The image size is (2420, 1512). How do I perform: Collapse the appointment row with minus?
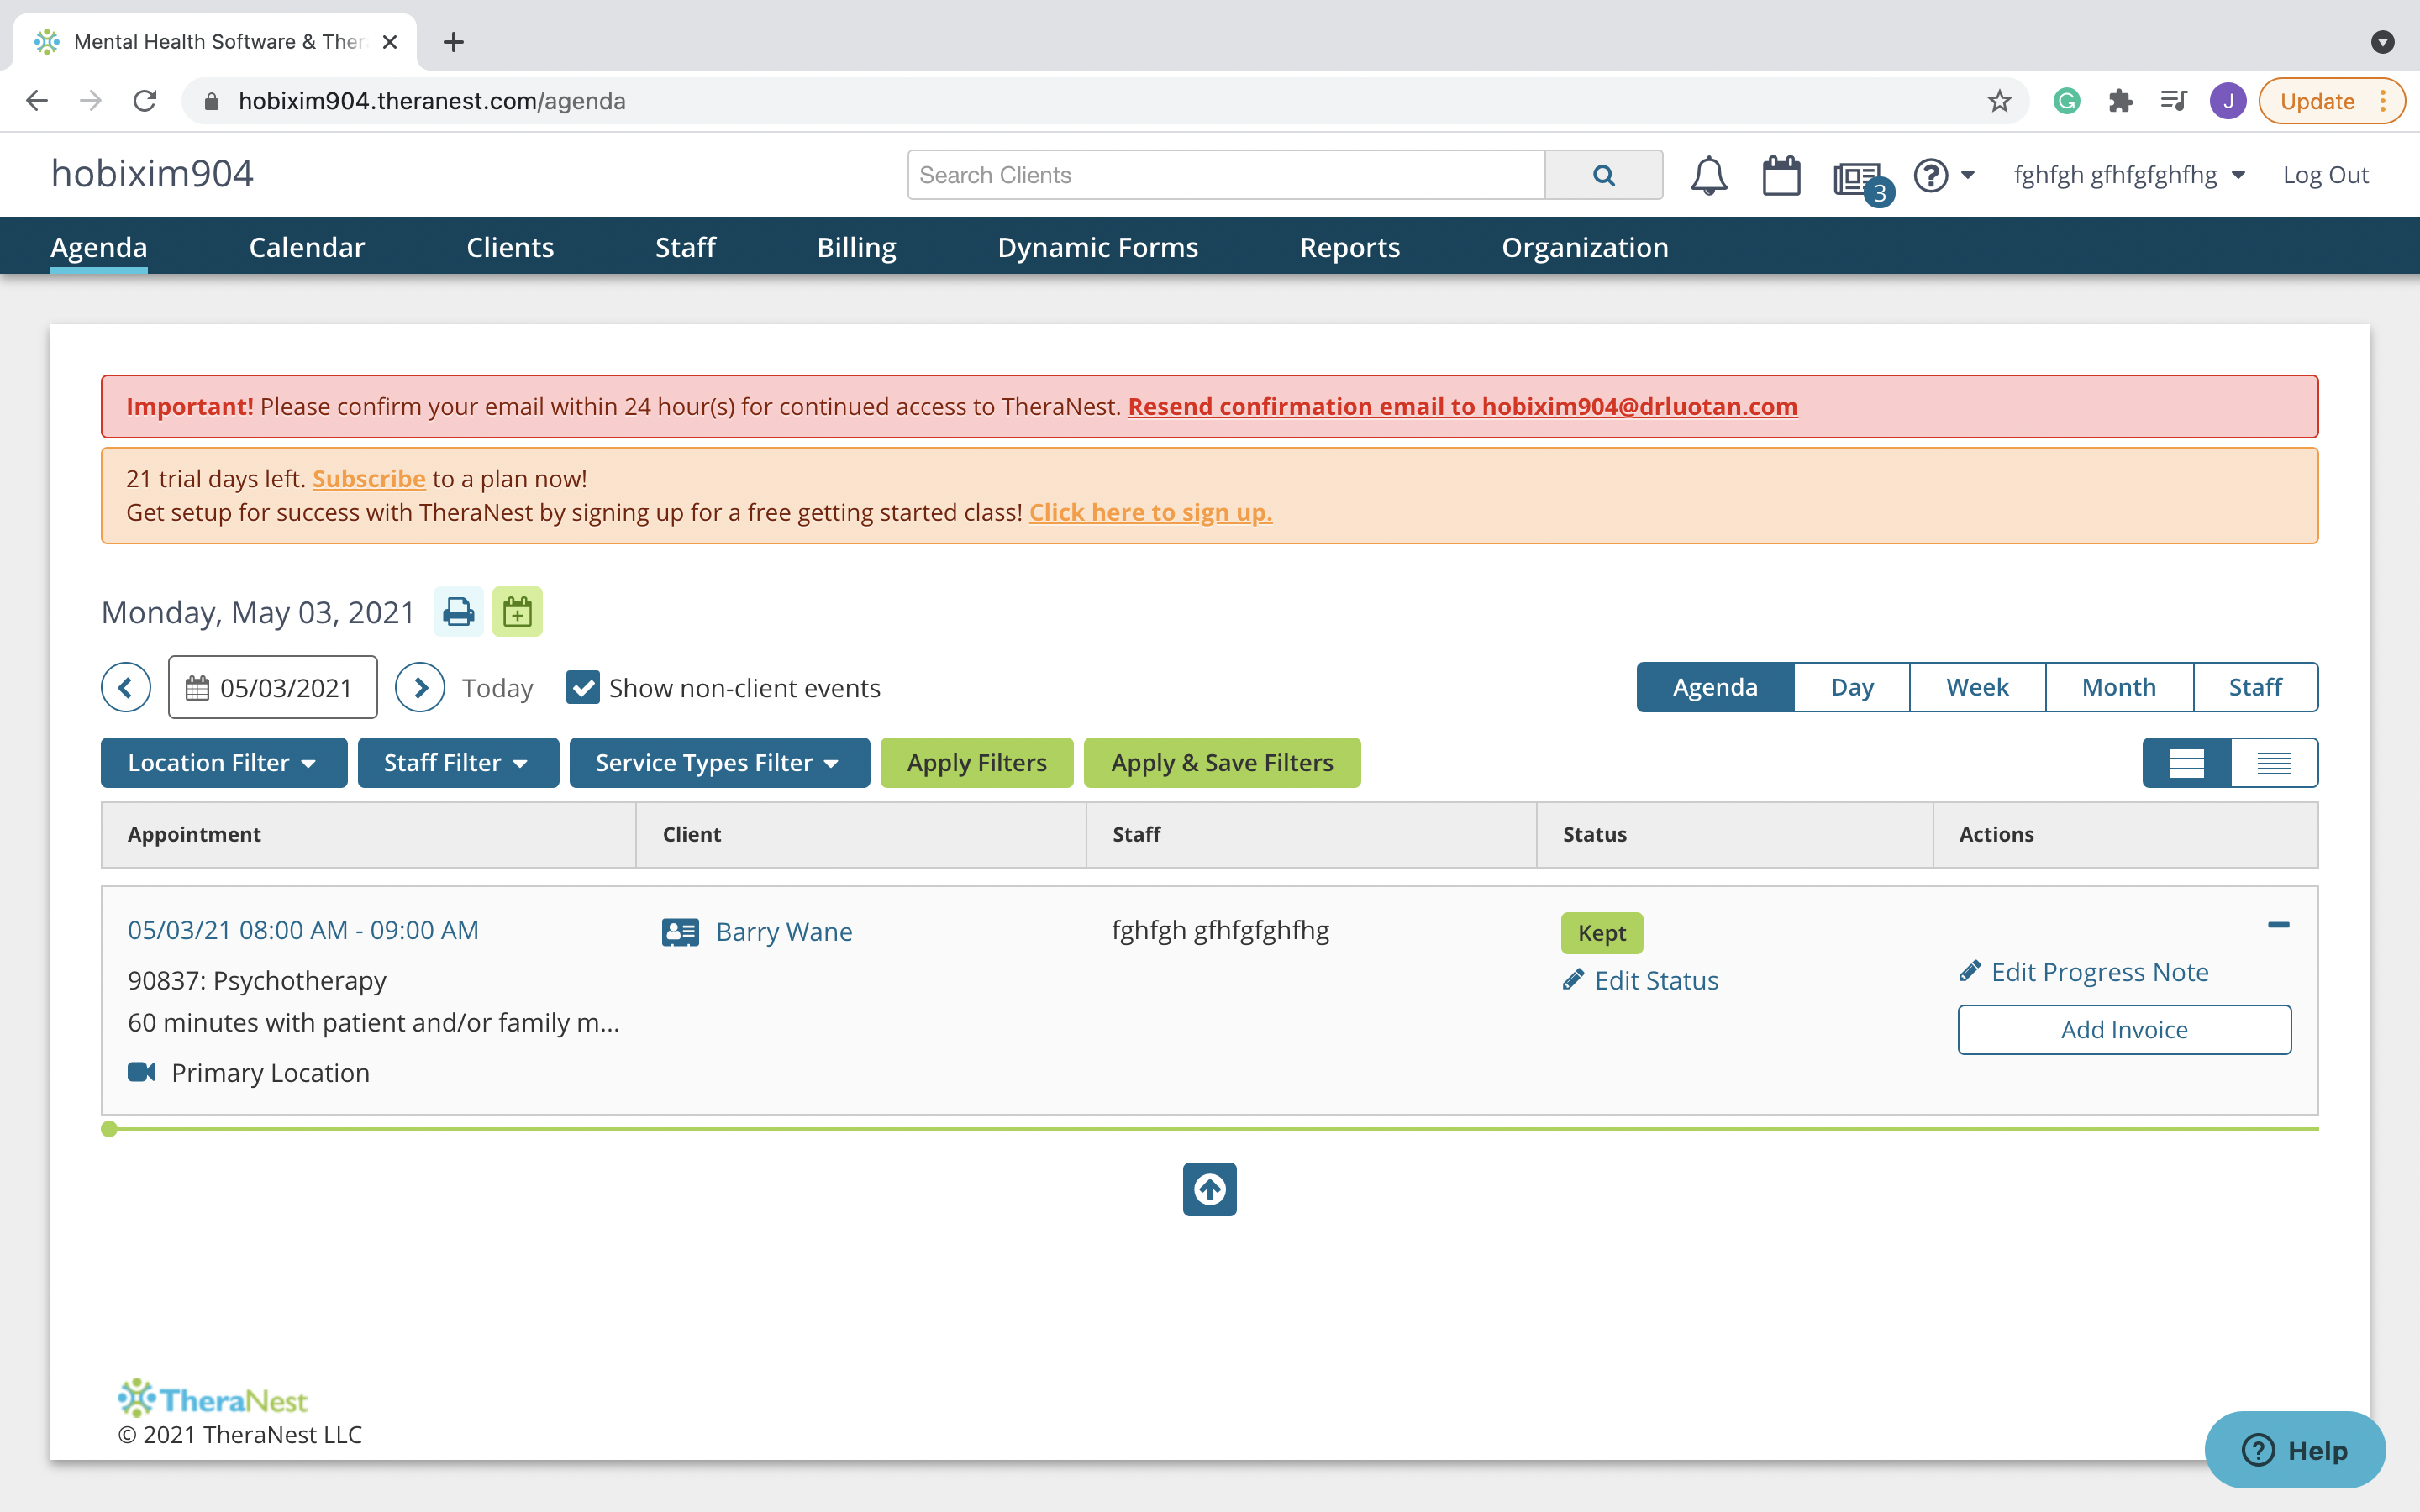2278,925
